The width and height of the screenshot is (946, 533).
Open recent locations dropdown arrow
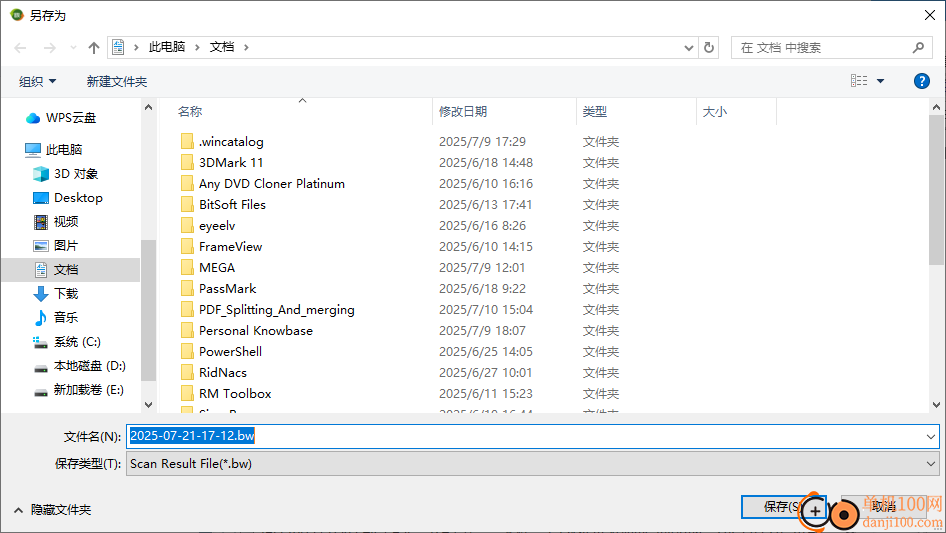73,48
